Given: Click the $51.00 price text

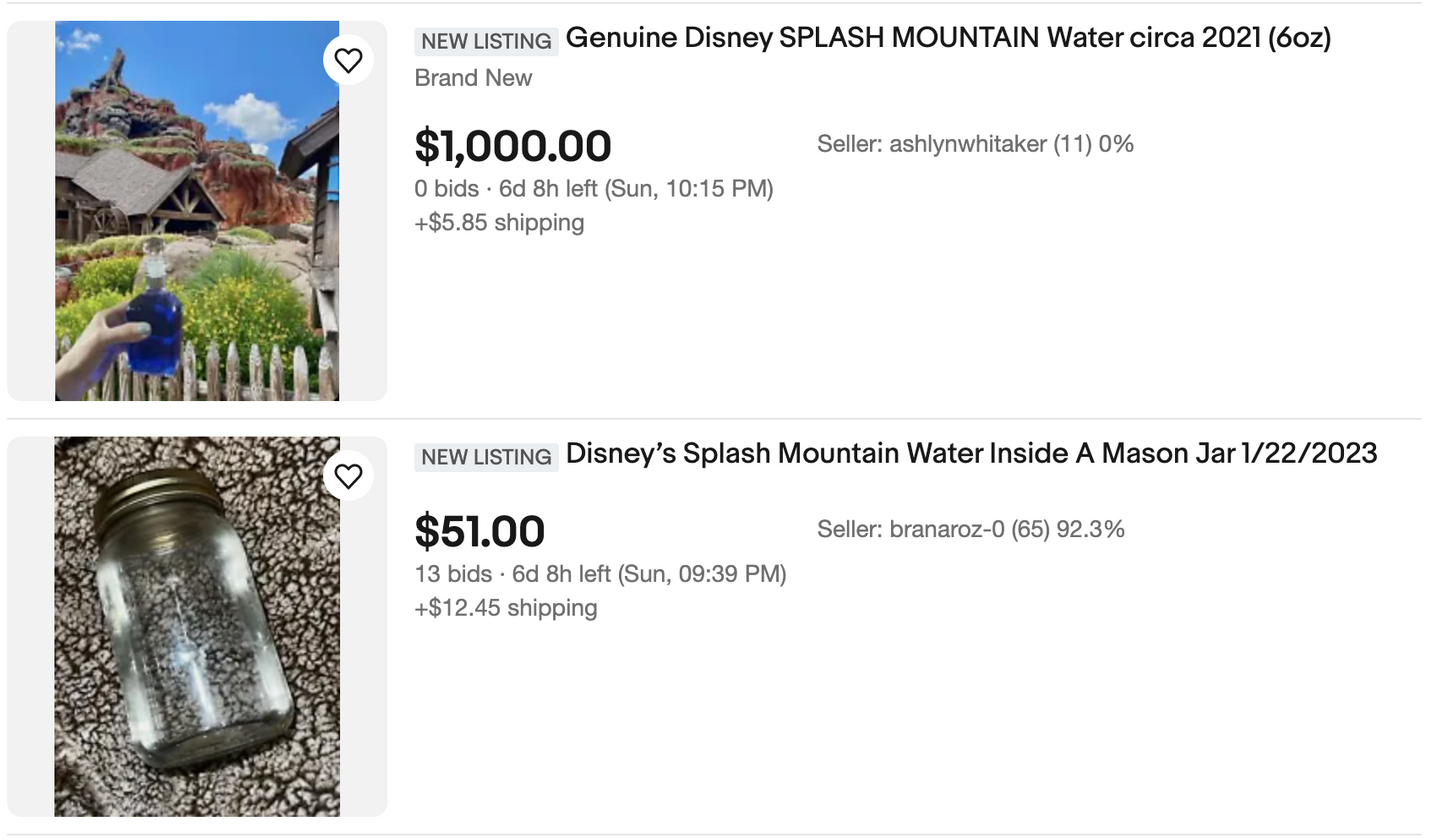Looking at the screenshot, I should (481, 531).
